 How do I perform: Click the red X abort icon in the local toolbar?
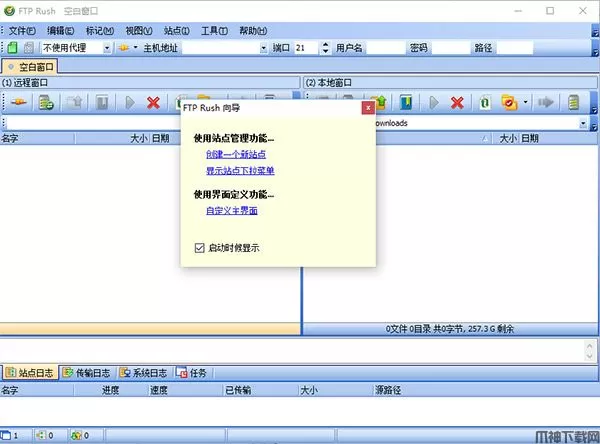pyautogui.click(x=457, y=102)
